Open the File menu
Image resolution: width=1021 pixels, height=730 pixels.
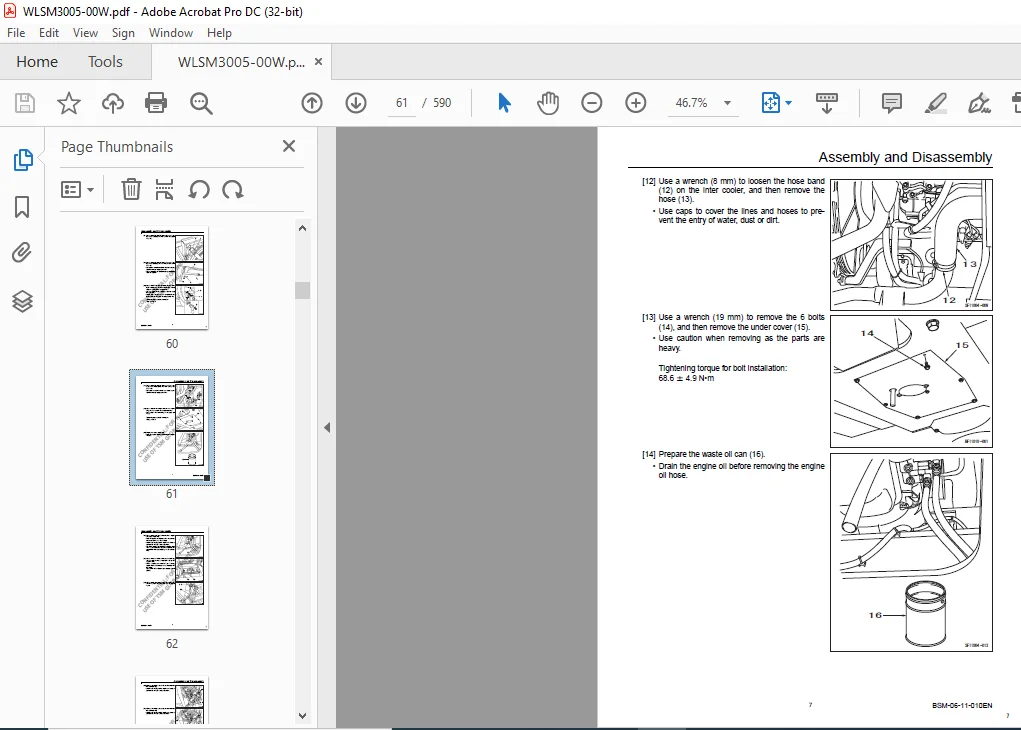pos(16,33)
